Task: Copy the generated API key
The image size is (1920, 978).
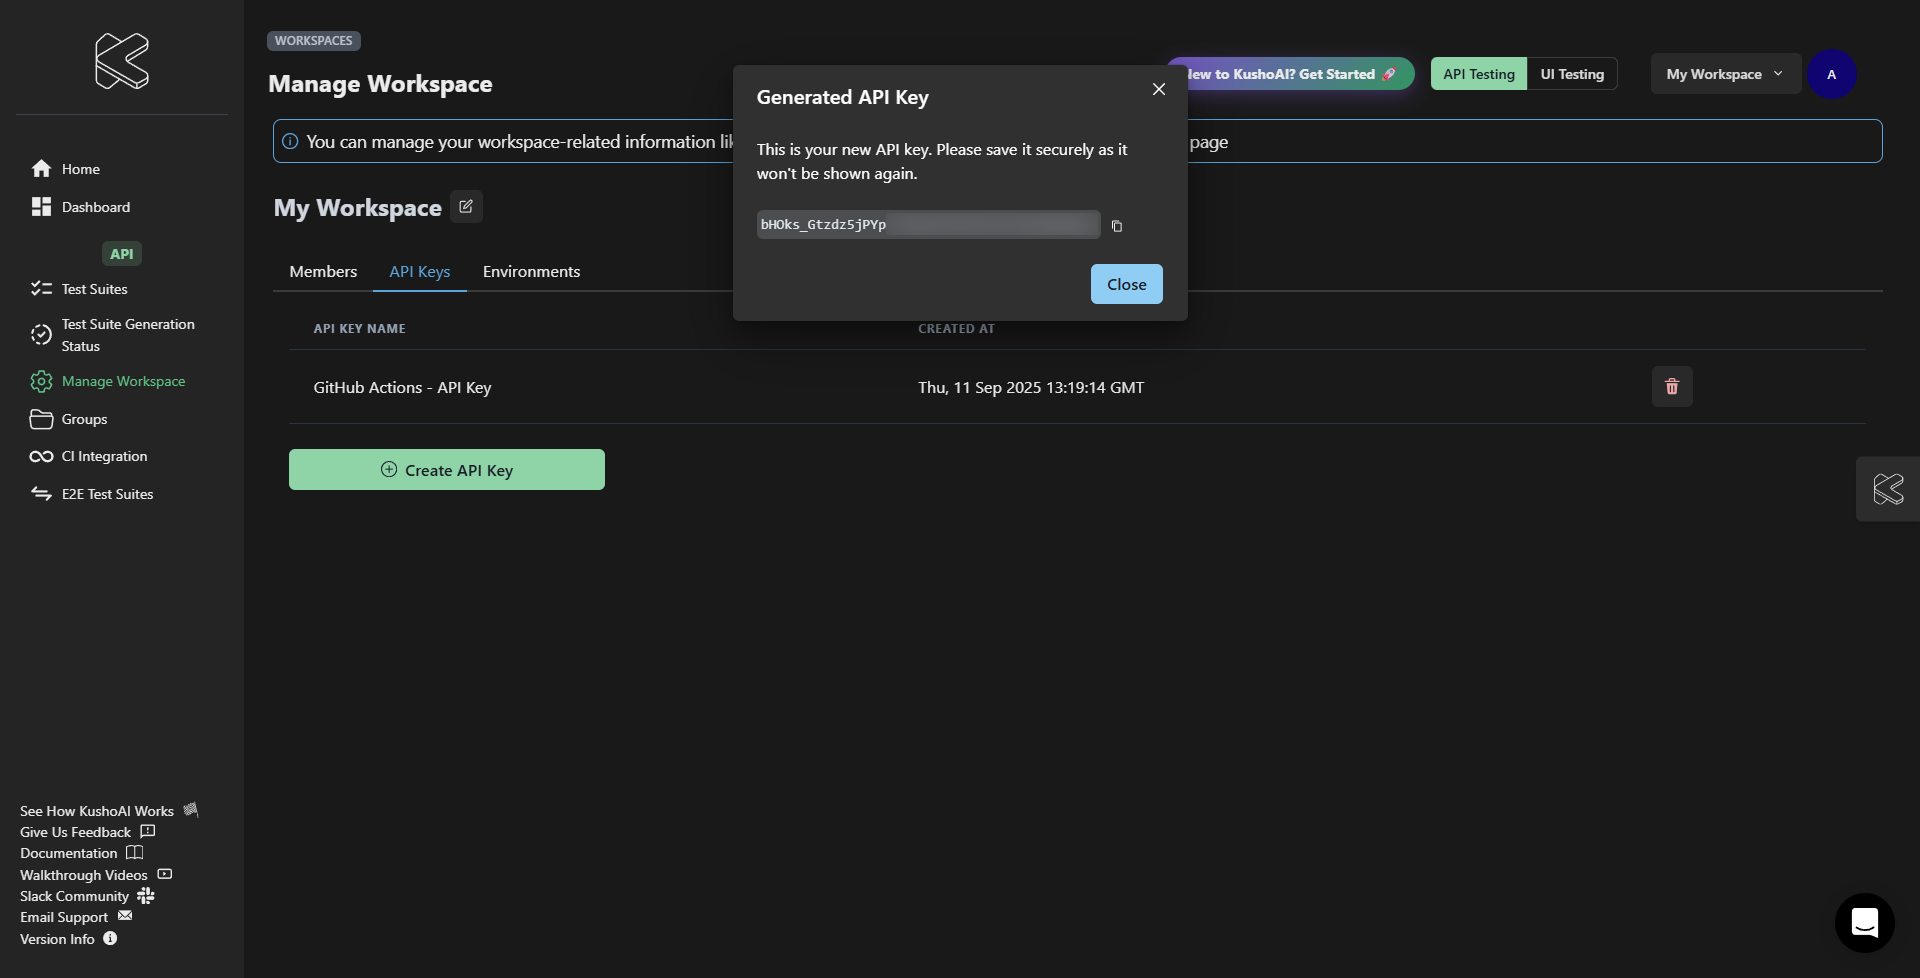Action: 1117,226
